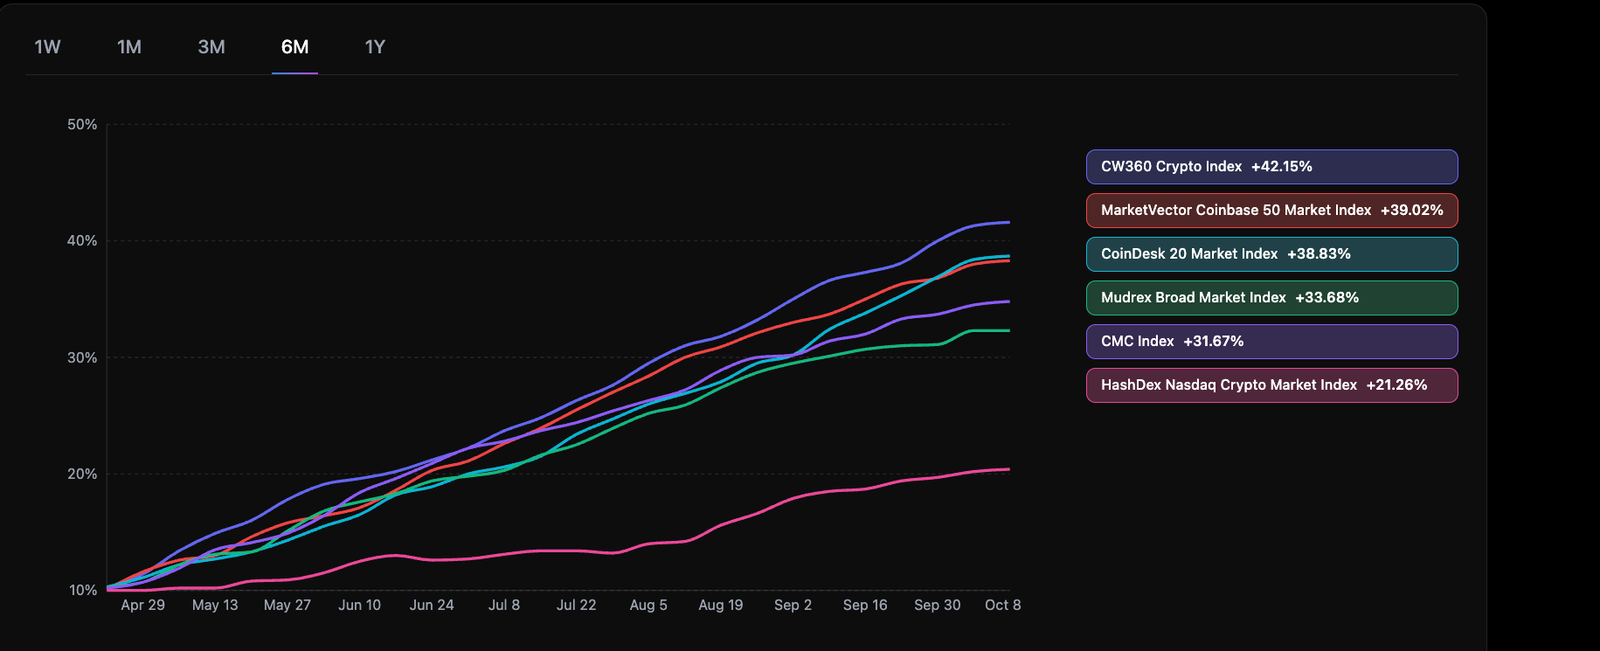1600x651 pixels.
Task: Click the active 6M tab
Action: click(x=294, y=47)
